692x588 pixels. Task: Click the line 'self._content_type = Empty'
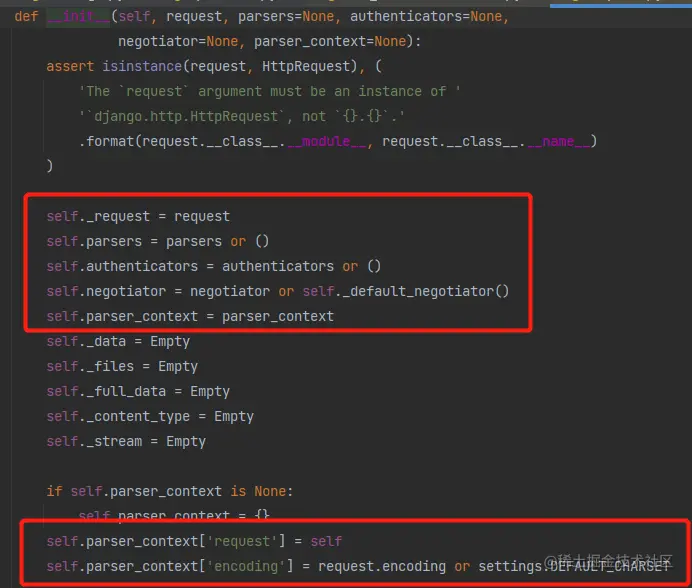click(x=150, y=417)
